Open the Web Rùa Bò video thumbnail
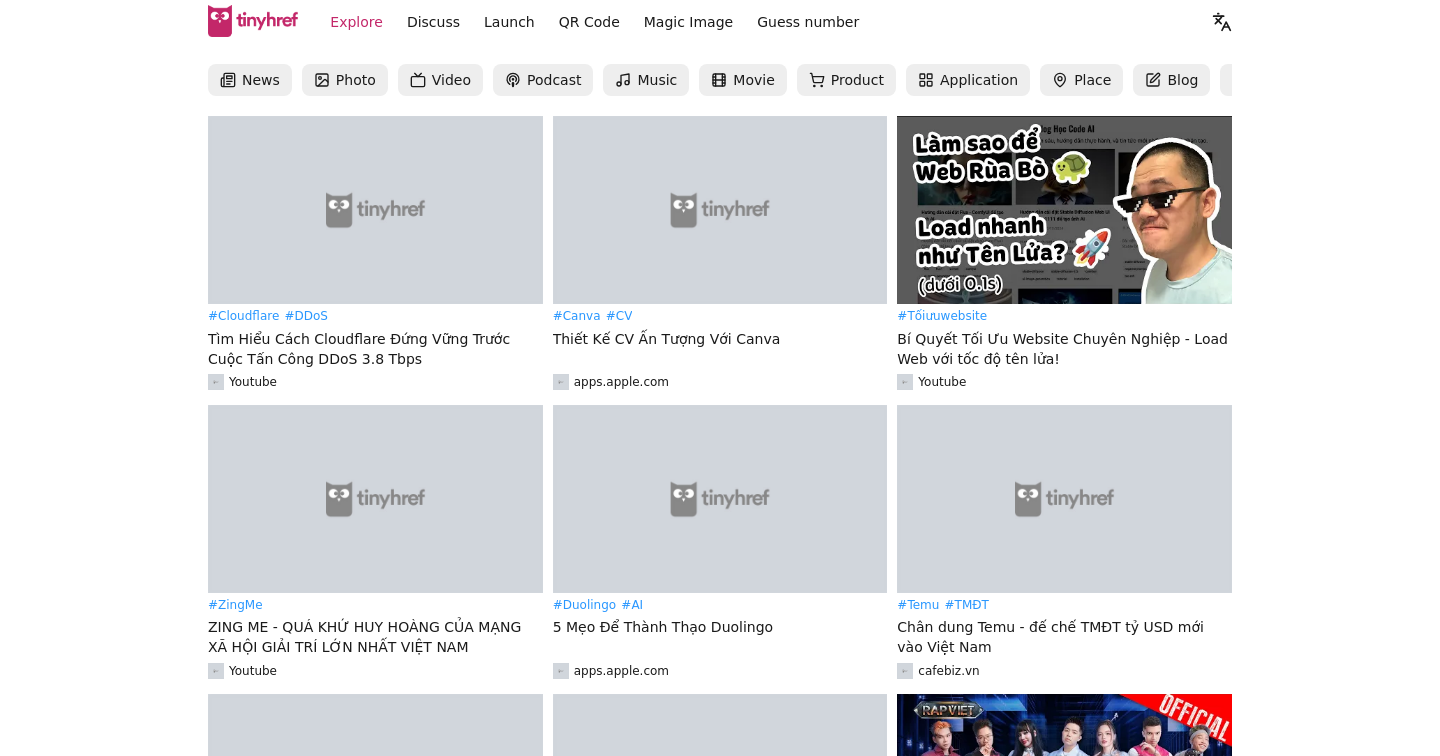This screenshot has width=1440, height=756. point(1064,210)
